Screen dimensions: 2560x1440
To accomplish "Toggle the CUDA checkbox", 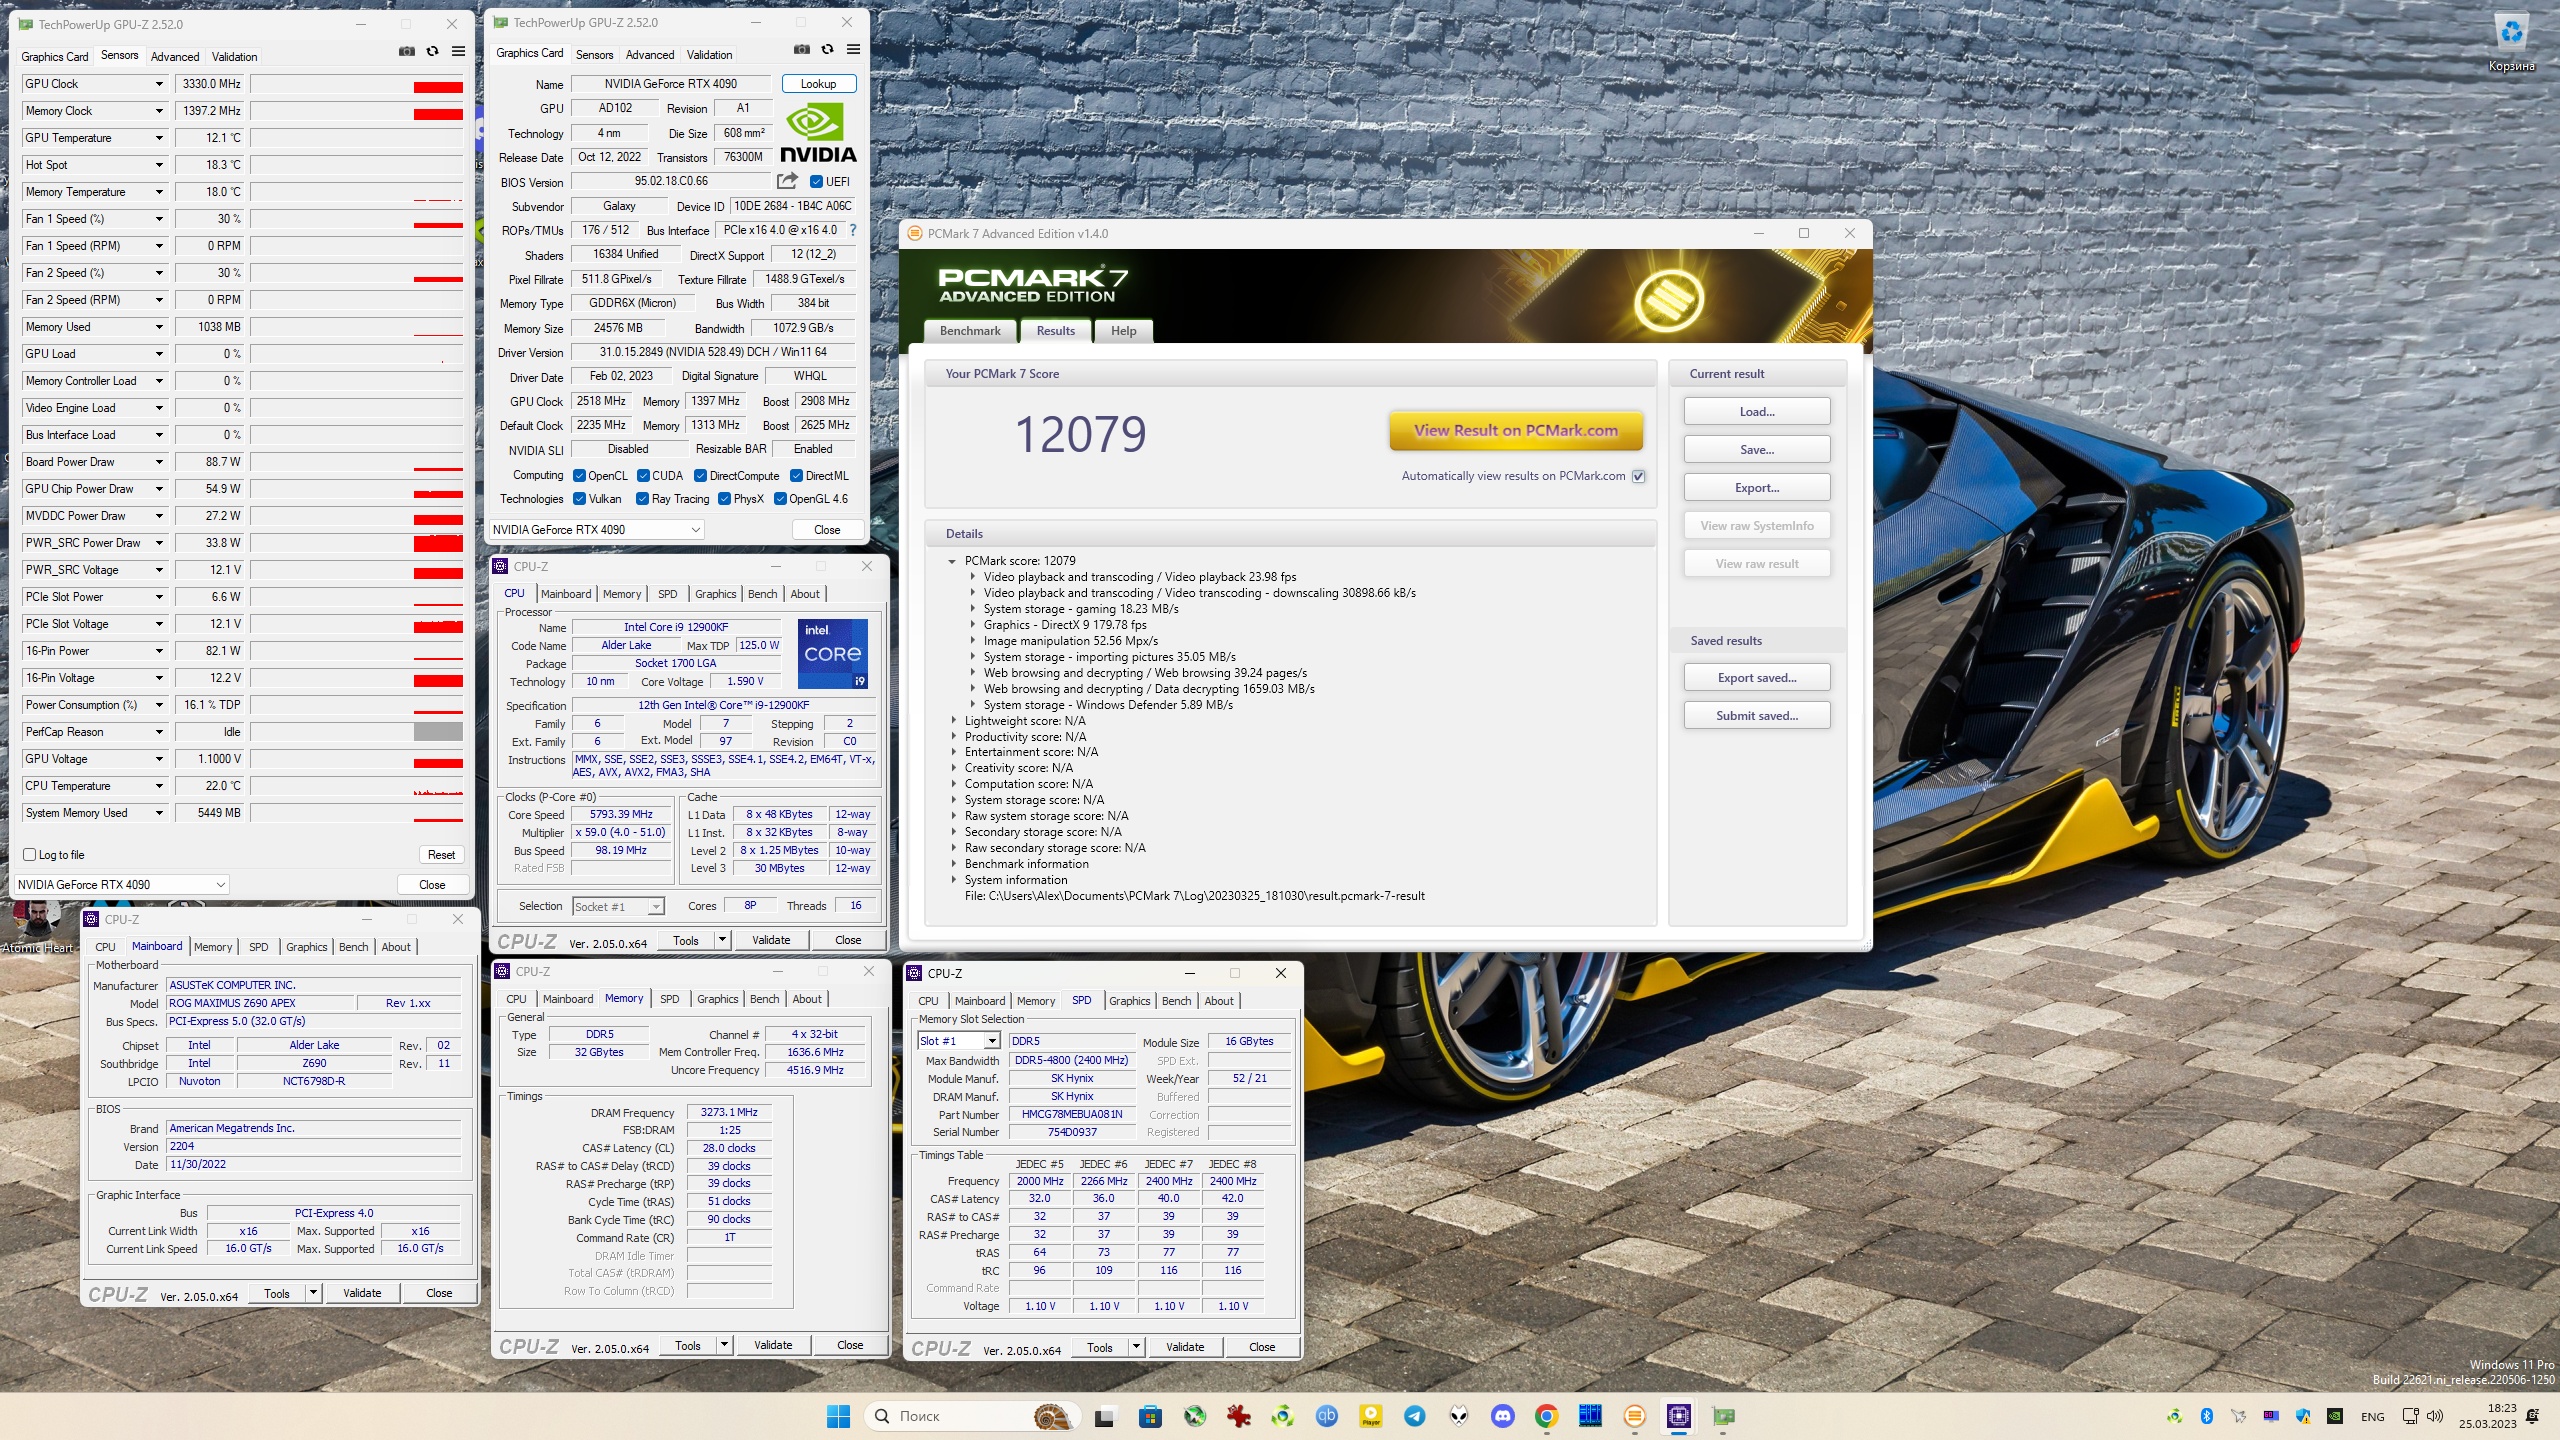I will (643, 476).
